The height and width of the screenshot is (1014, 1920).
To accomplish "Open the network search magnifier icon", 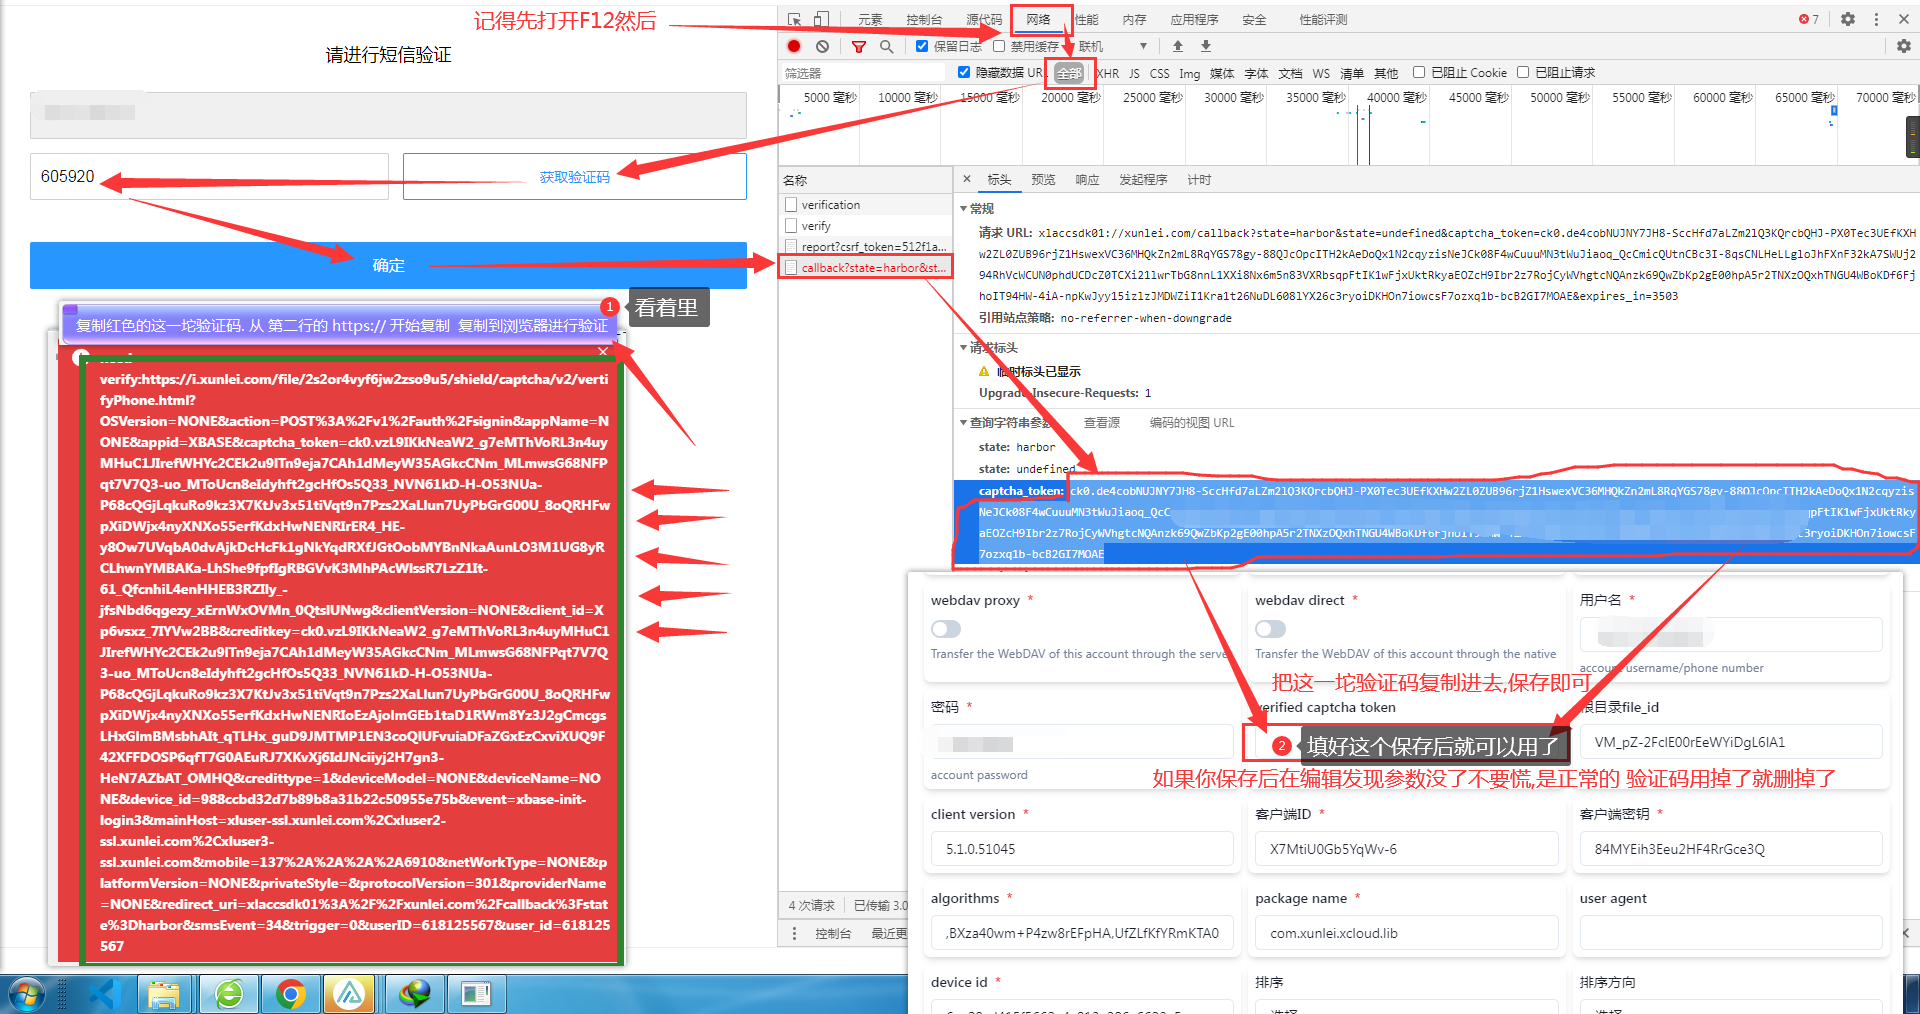I will 886,46.
